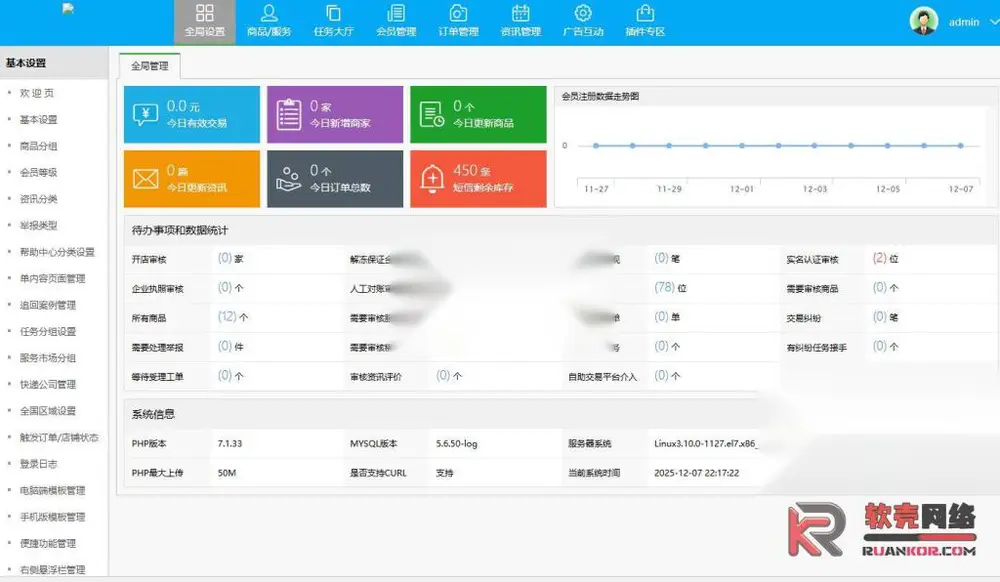Go to 触发订单/店铺状态 in sidebar
1000x582 pixels.
59,438
